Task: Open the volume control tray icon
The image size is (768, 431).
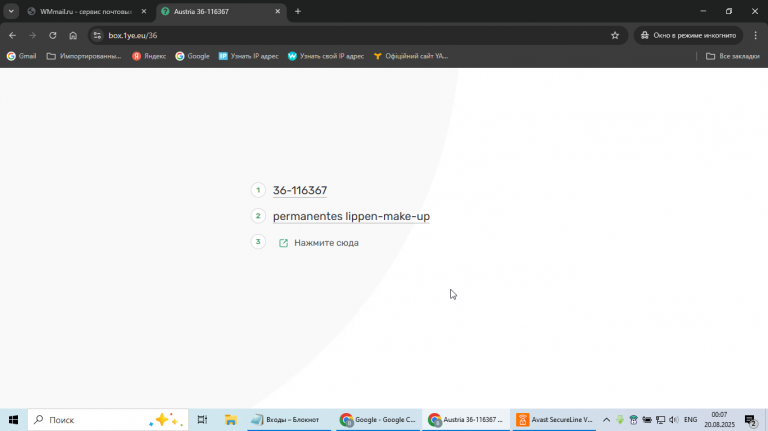Action: coord(674,420)
